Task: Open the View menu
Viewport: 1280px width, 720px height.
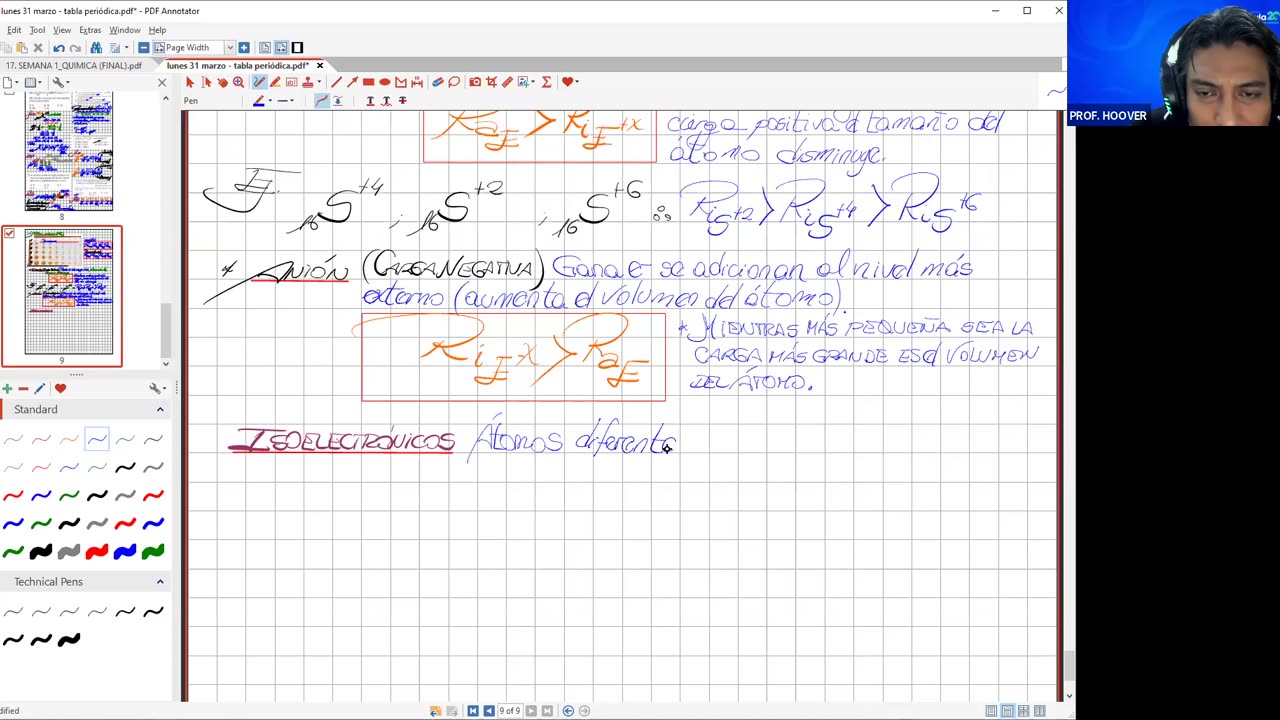Action: tap(61, 30)
